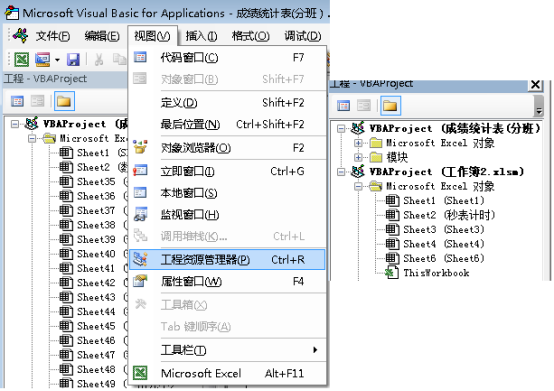Image resolution: width=554 pixels, height=391 pixels.
Task: Select Sheet2 (秒表计时) in right tree
Action: tap(449, 215)
